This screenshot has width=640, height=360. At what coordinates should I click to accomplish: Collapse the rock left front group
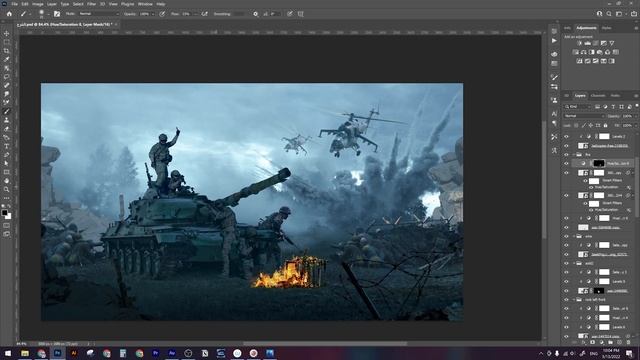click(574, 300)
